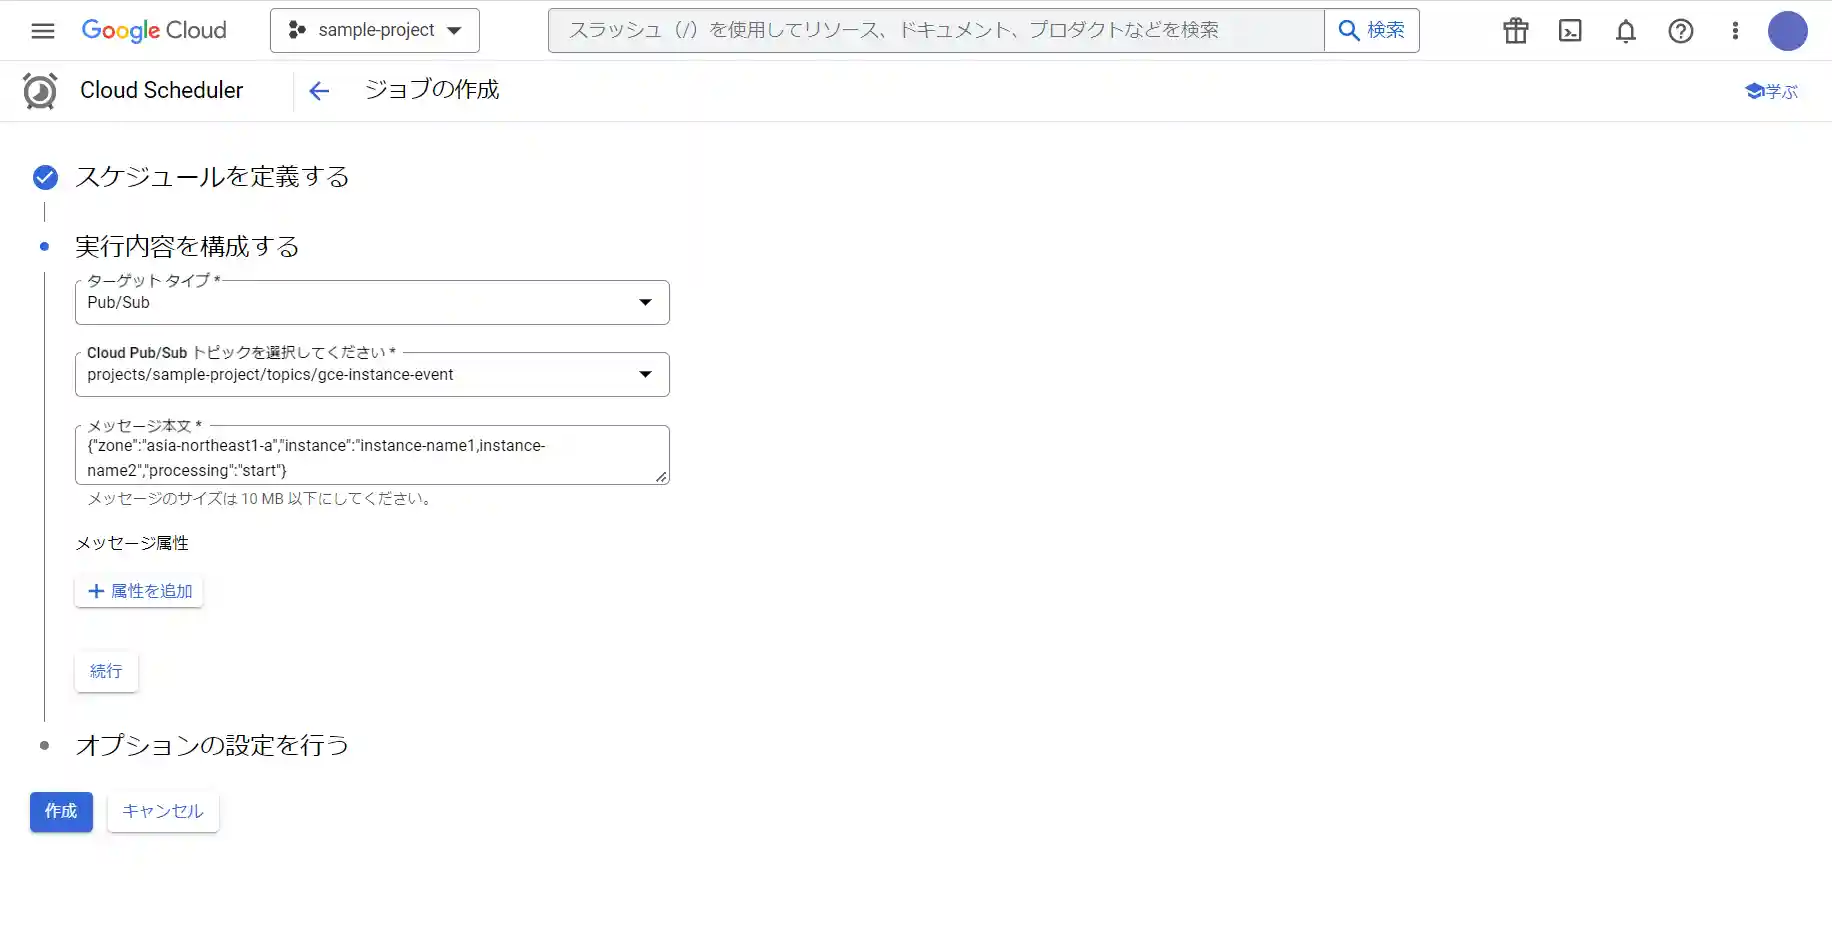Image resolution: width=1832 pixels, height=952 pixels.
Task: Open the gift free trial icon
Action: click(1516, 31)
